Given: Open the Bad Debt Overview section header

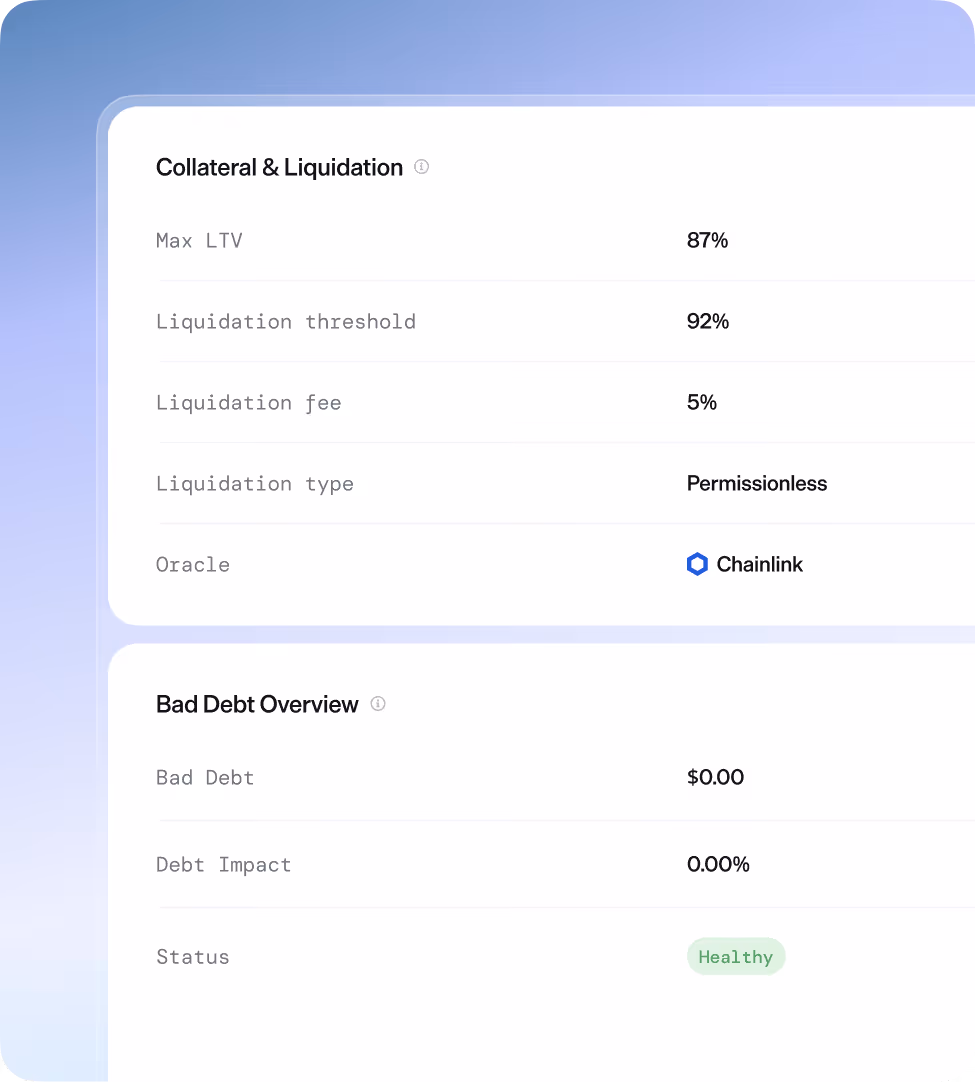Looking at the screenshot, I should tap(256, 704).
